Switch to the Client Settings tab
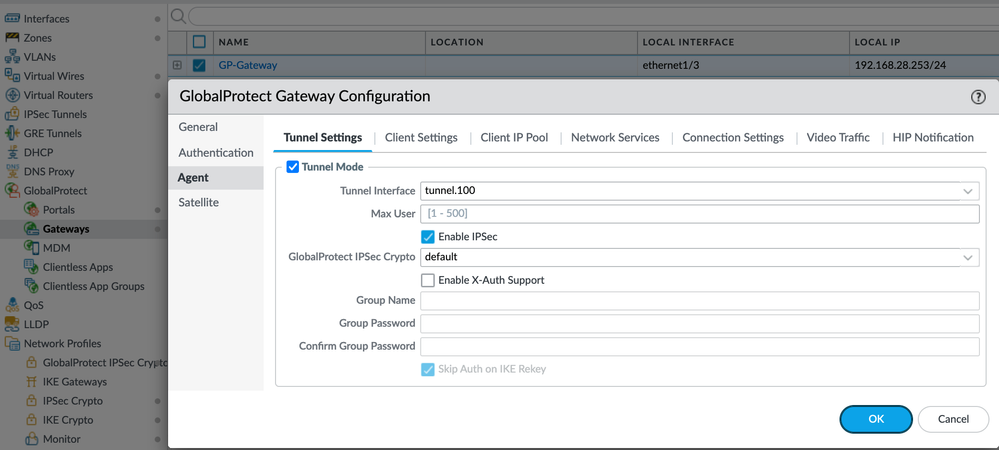 coord(421,138)
